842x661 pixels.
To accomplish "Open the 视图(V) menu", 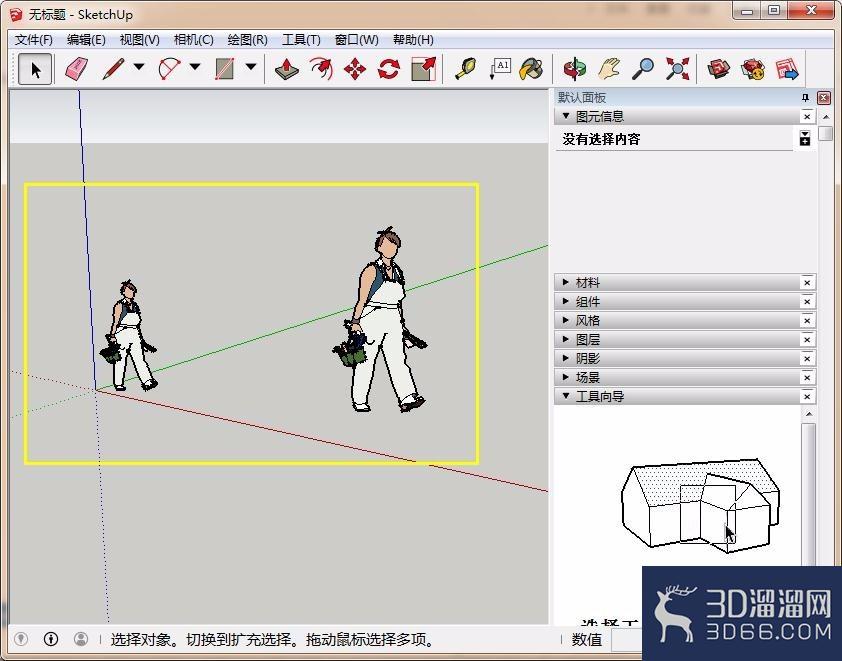I will coord(140,40).
